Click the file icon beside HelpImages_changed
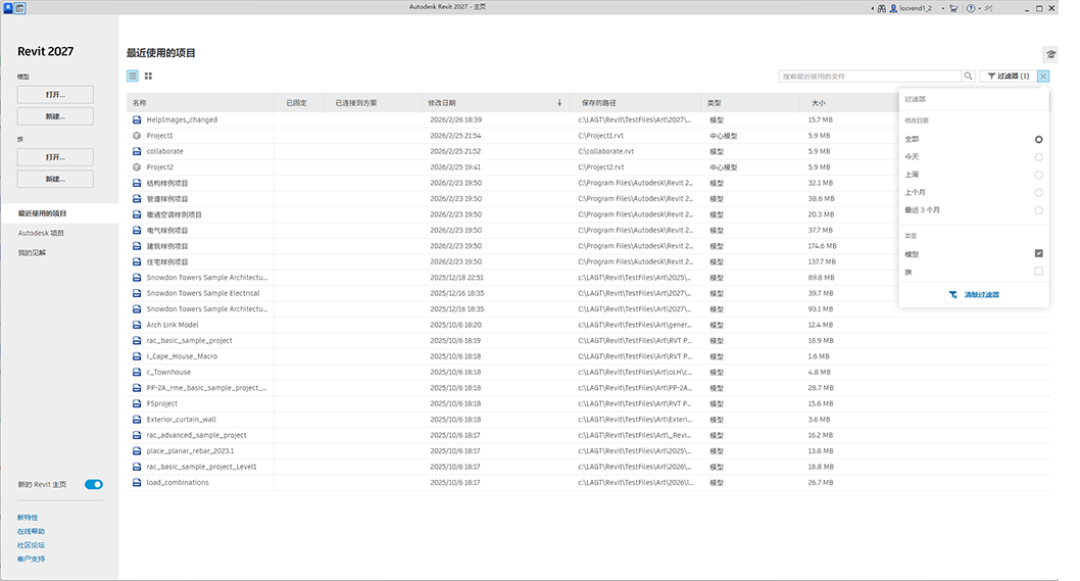The height and width of the screenshot is (581, 1080). 136,120
